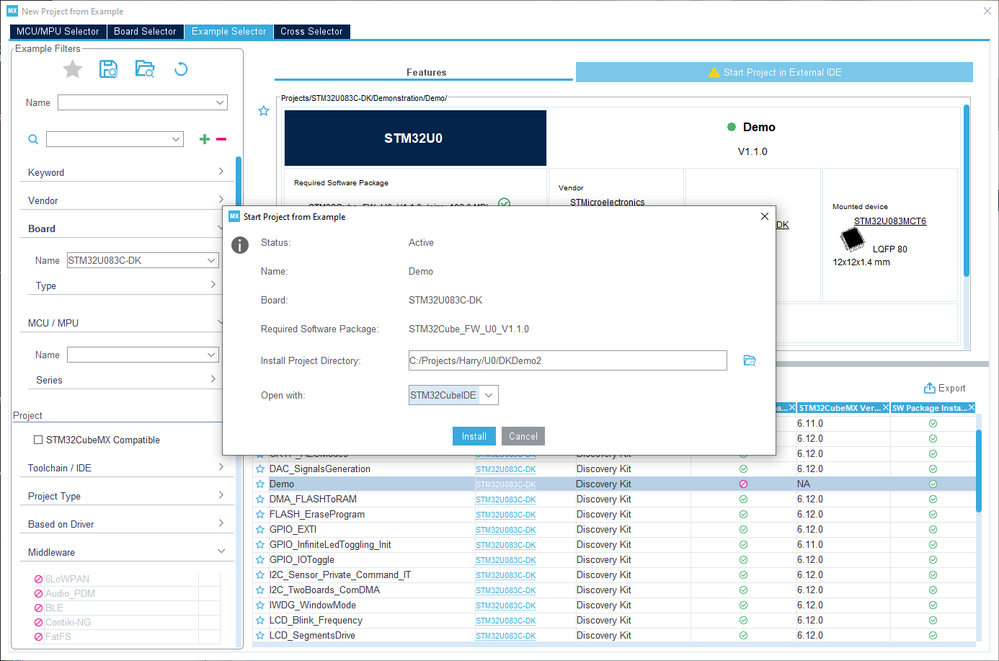Click SW package check in Demo row
This screenshot has width=999, height=661.
coord(933,484)
